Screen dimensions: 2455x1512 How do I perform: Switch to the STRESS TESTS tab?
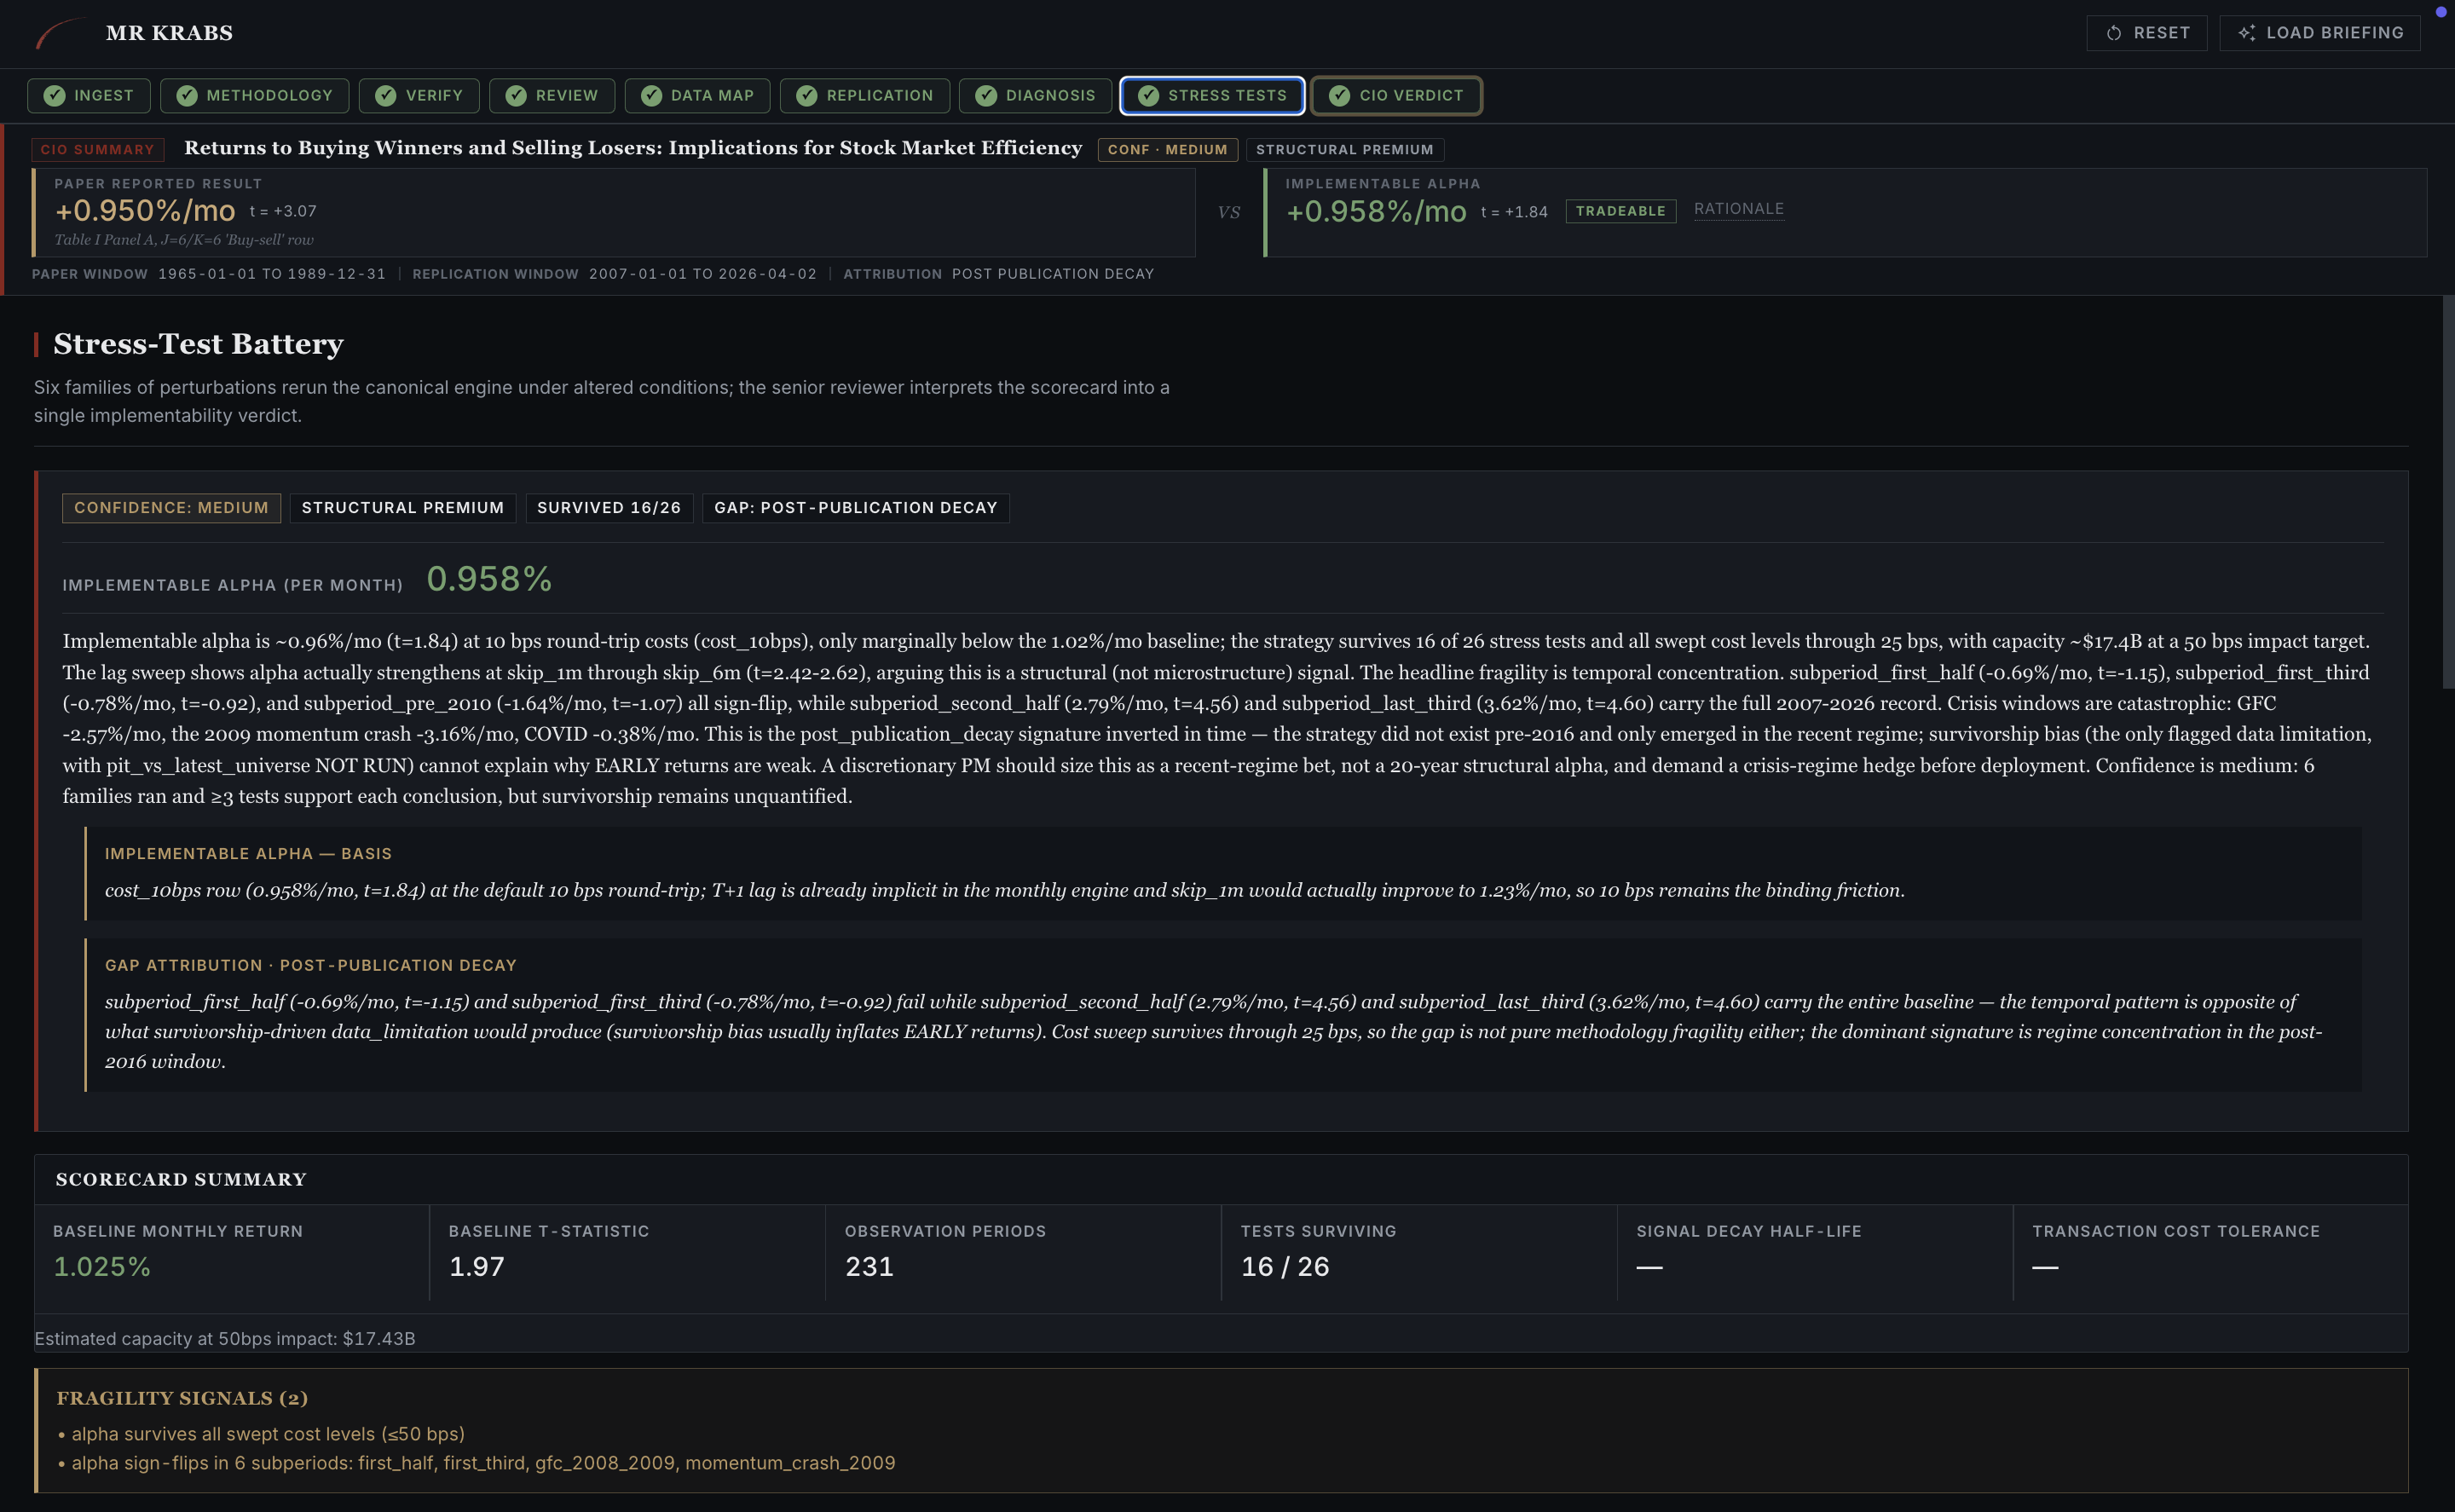1212,95
